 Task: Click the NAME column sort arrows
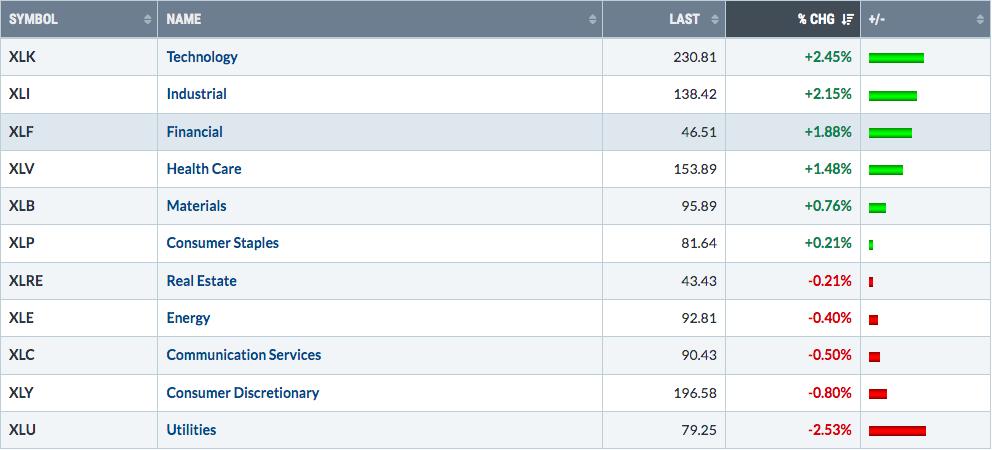[592, 20]
